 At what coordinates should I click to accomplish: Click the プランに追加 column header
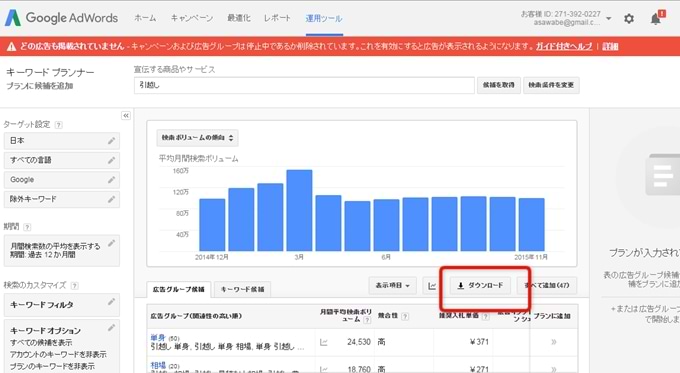point(552,316)
